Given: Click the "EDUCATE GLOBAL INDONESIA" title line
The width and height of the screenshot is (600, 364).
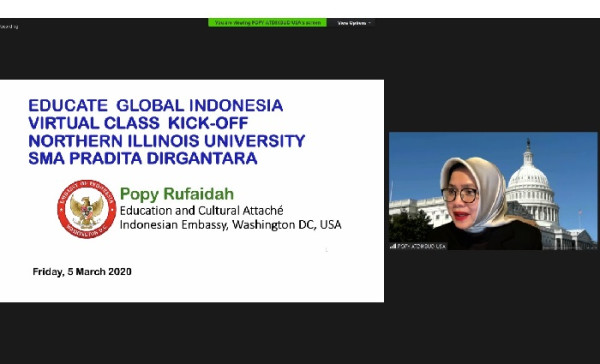Looking at the screenshot, I should point(156,106).
